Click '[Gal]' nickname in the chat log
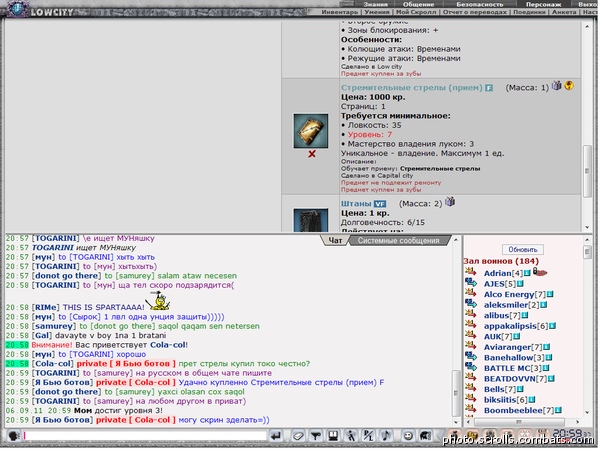 [41, 336]
